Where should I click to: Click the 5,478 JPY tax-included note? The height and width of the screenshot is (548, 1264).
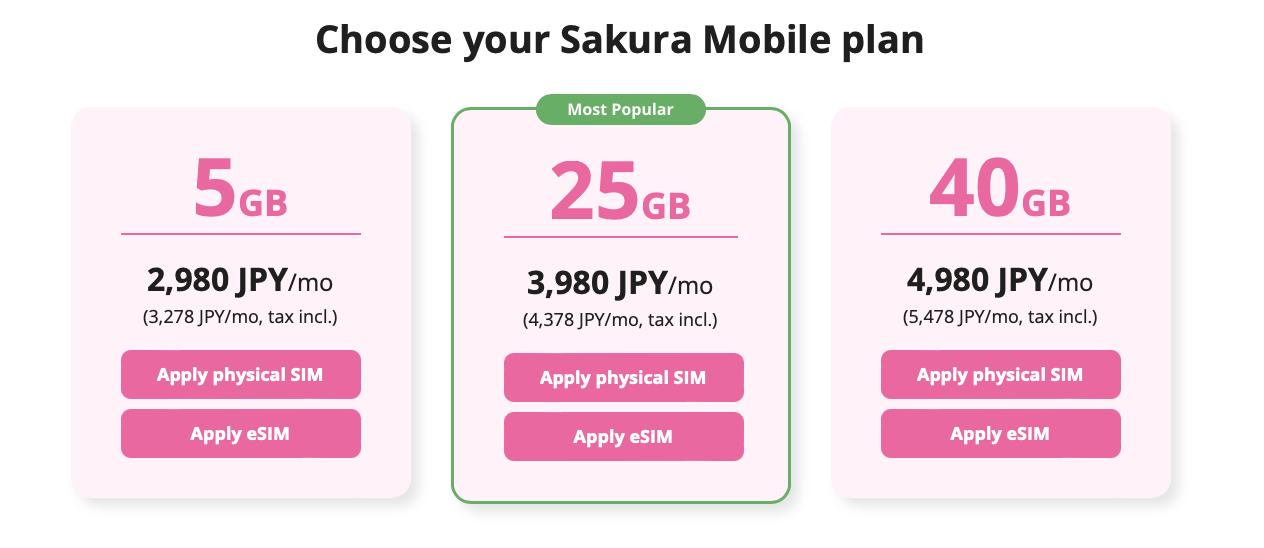click(x=1000, y=318)
